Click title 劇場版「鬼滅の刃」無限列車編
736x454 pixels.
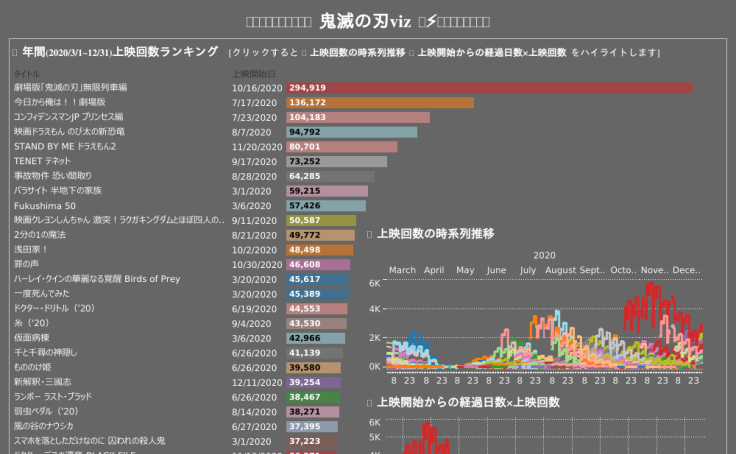click(x=70, y=87)
